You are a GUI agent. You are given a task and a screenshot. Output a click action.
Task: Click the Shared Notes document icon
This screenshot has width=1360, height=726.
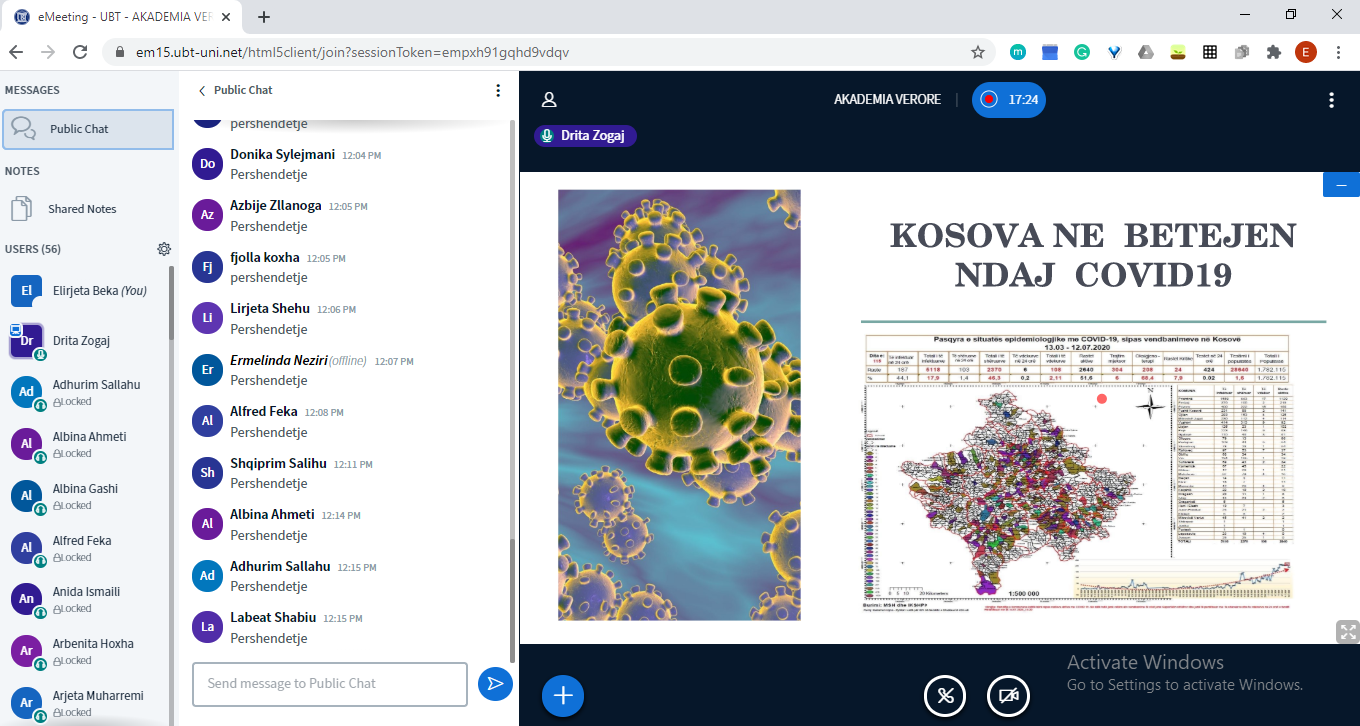tap(21, 209)
